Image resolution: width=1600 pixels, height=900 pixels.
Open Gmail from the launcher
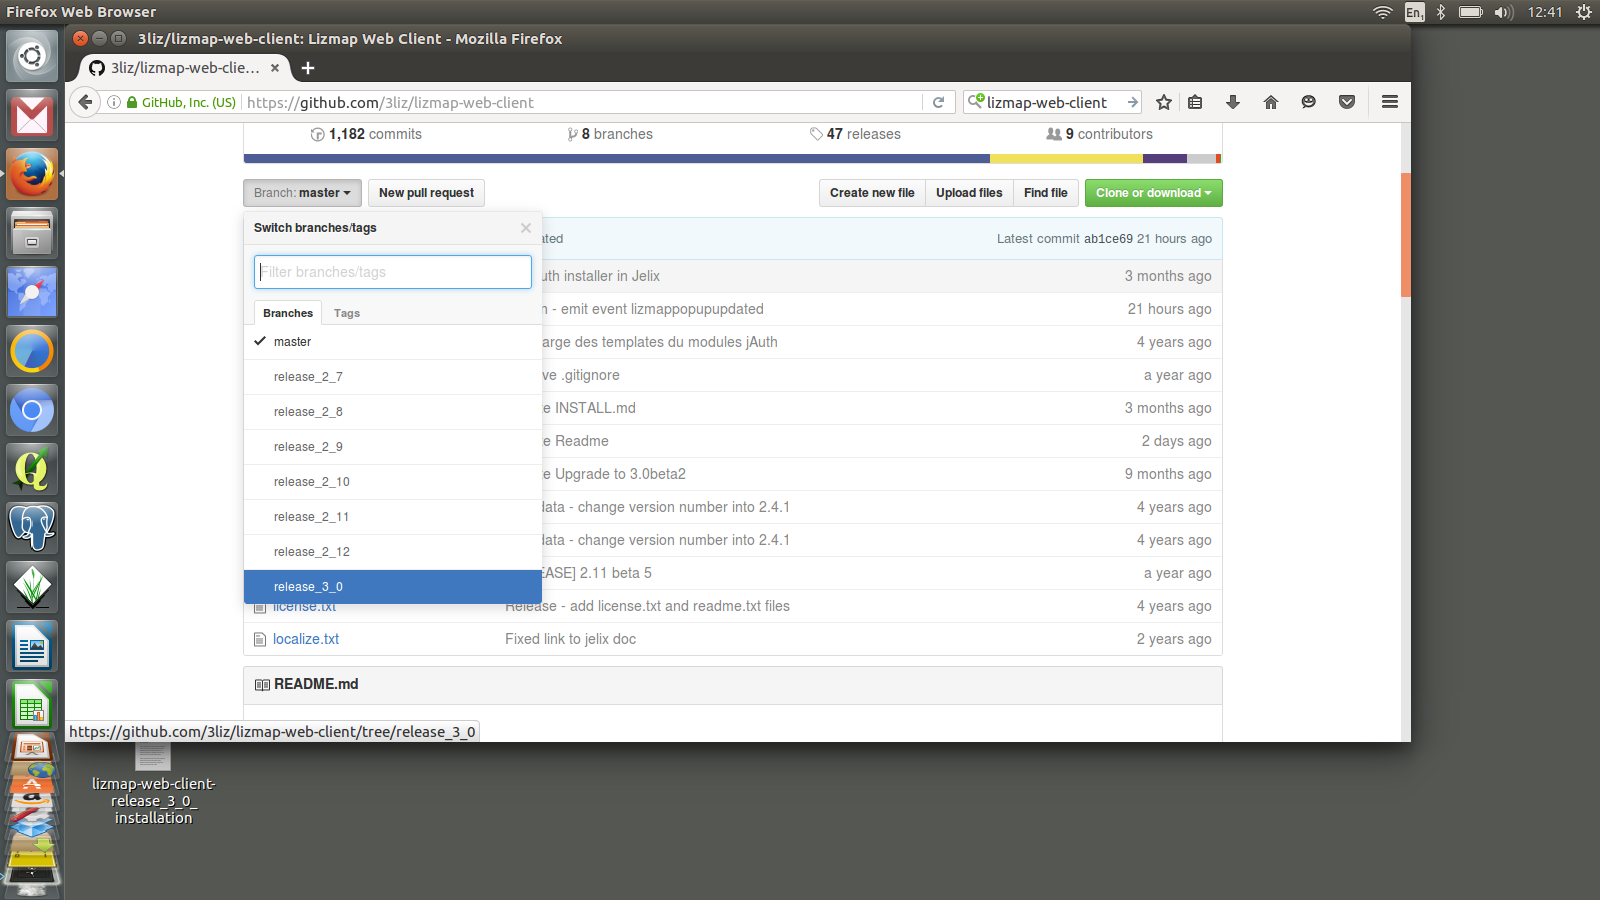(x=32, y=115)
